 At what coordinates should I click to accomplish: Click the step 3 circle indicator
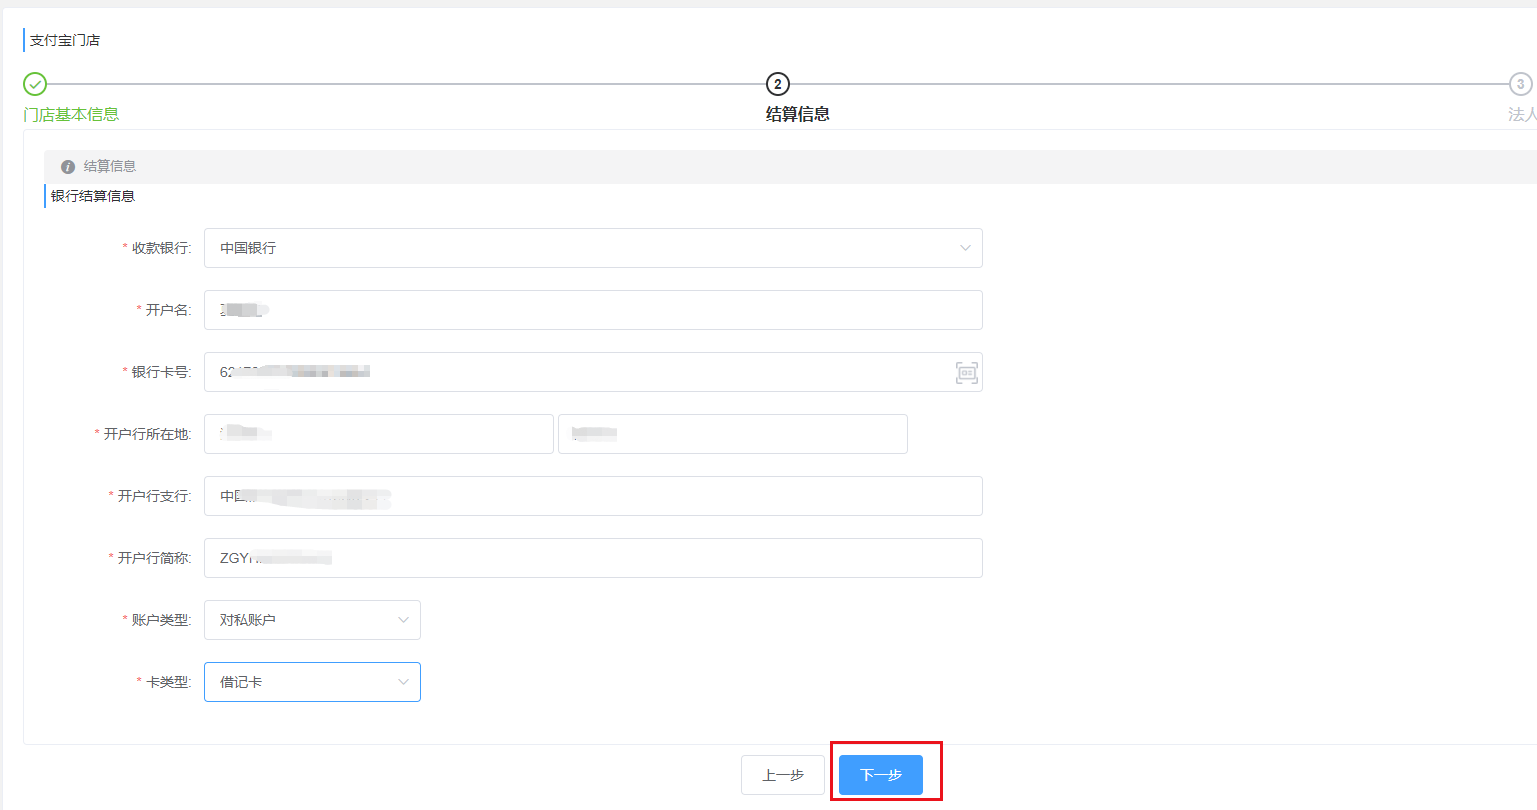point(1520,84)
